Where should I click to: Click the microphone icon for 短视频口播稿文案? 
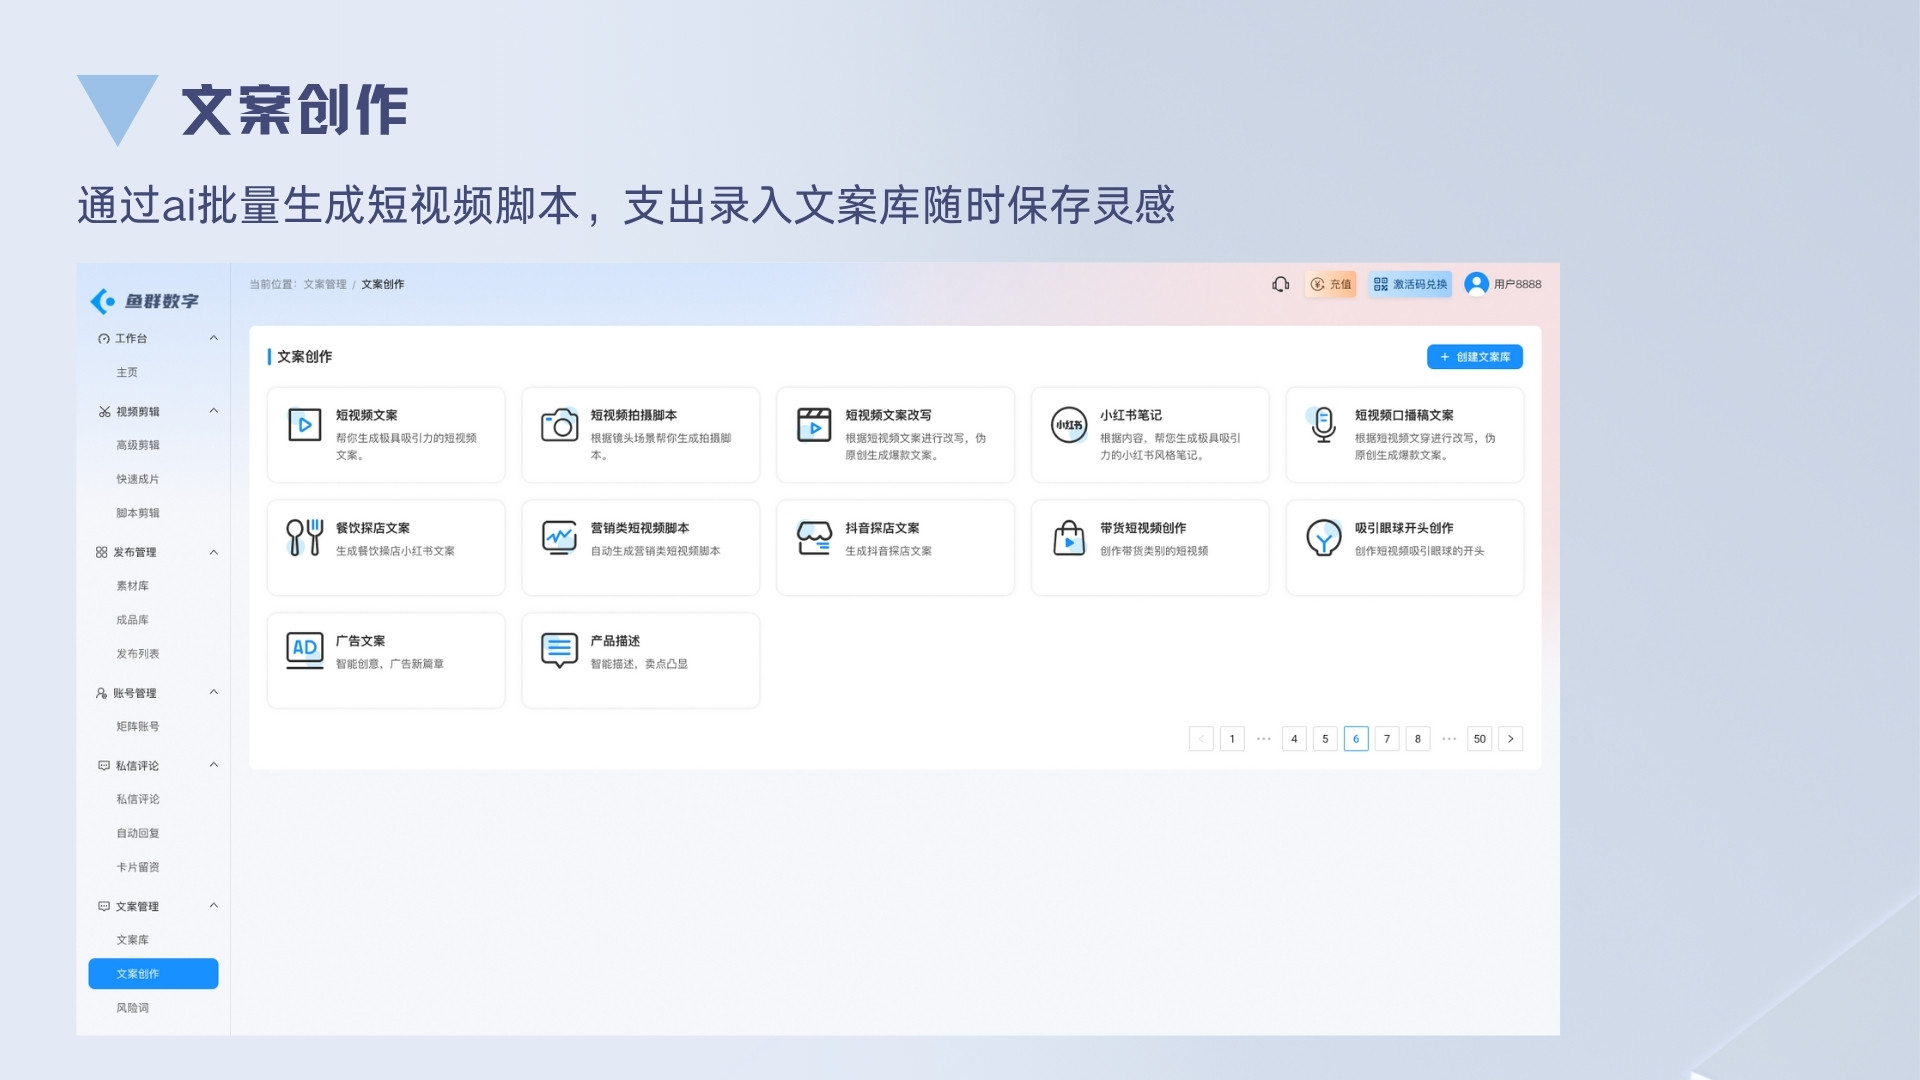(x=1323, y=425)
